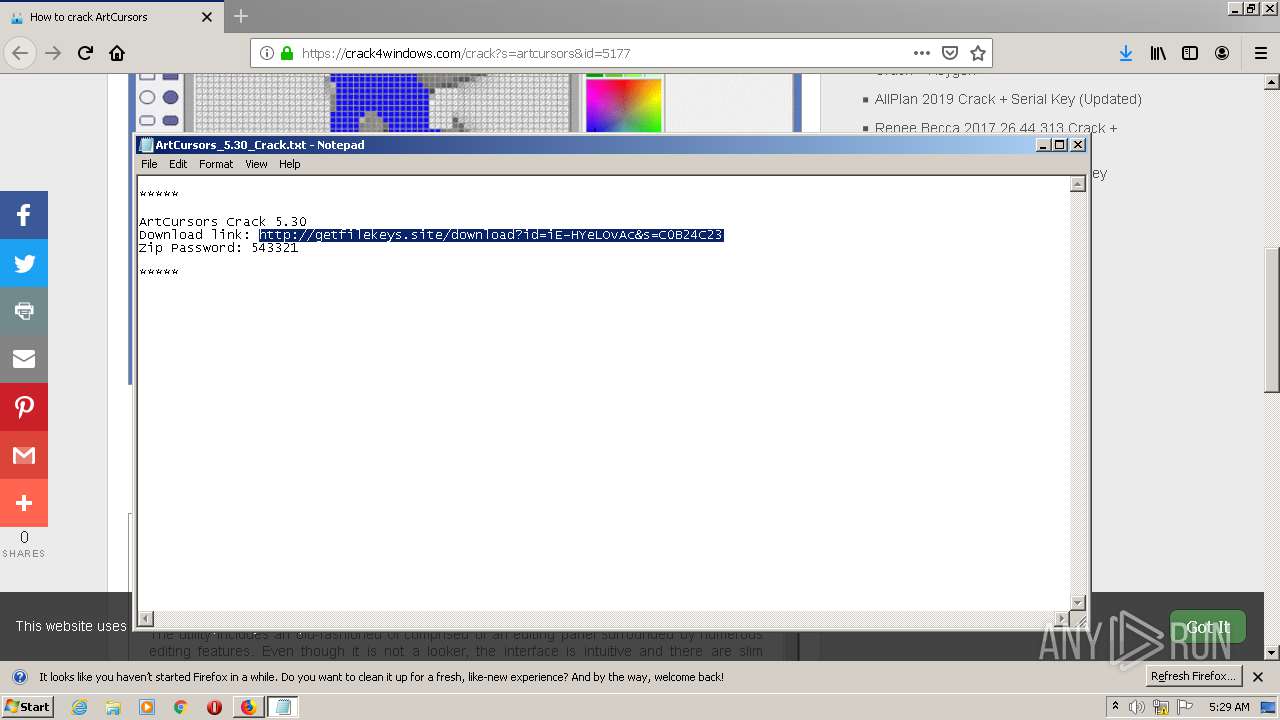Minimize the Notepad window

pos(1043,145)
